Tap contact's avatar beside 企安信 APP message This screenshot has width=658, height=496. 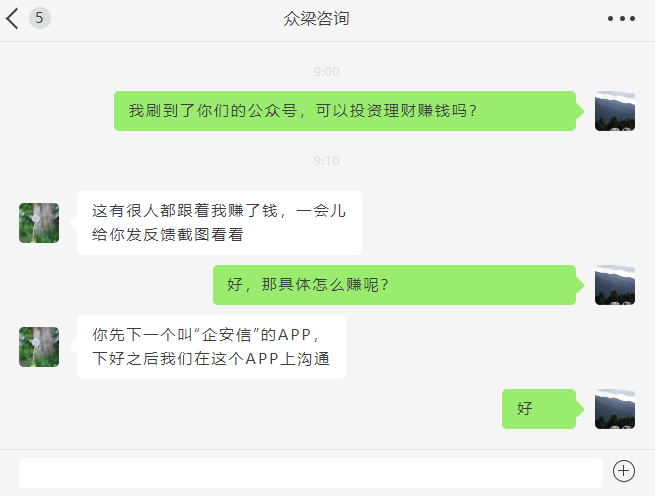(39, 347)
